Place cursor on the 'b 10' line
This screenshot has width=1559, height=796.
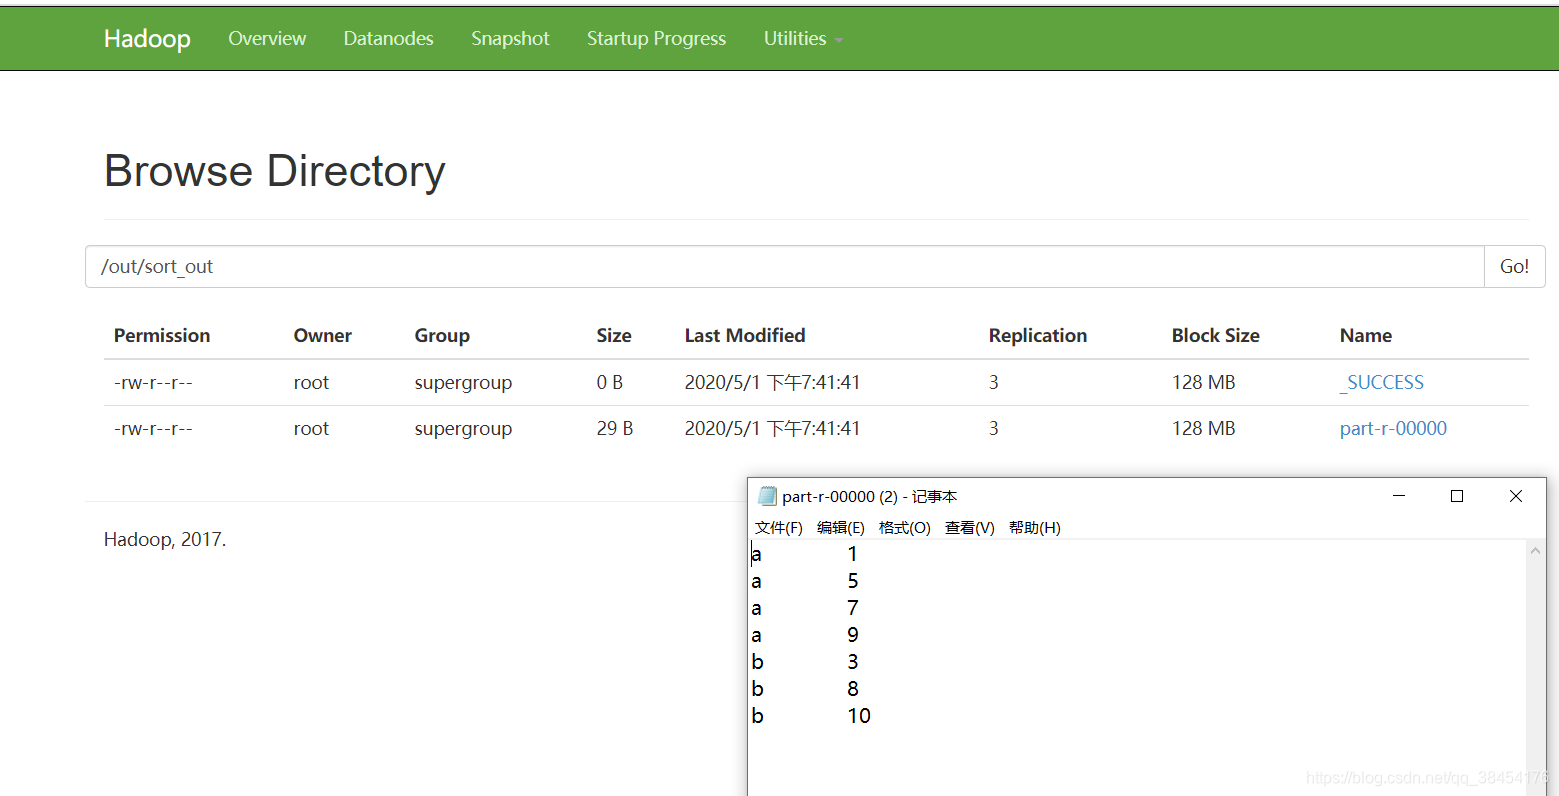(x=811, y=716)
